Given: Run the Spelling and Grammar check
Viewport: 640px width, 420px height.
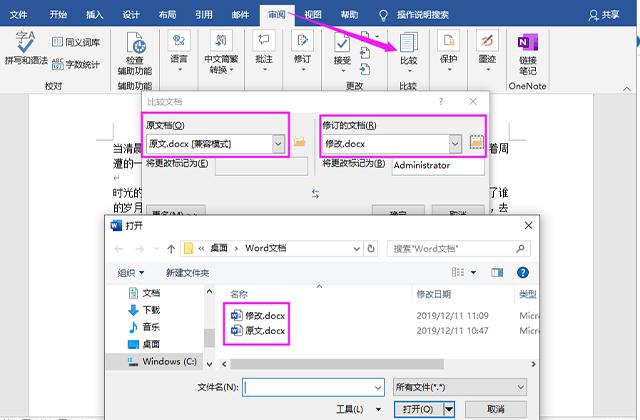Looking at the screenshot, I should 26,48.
